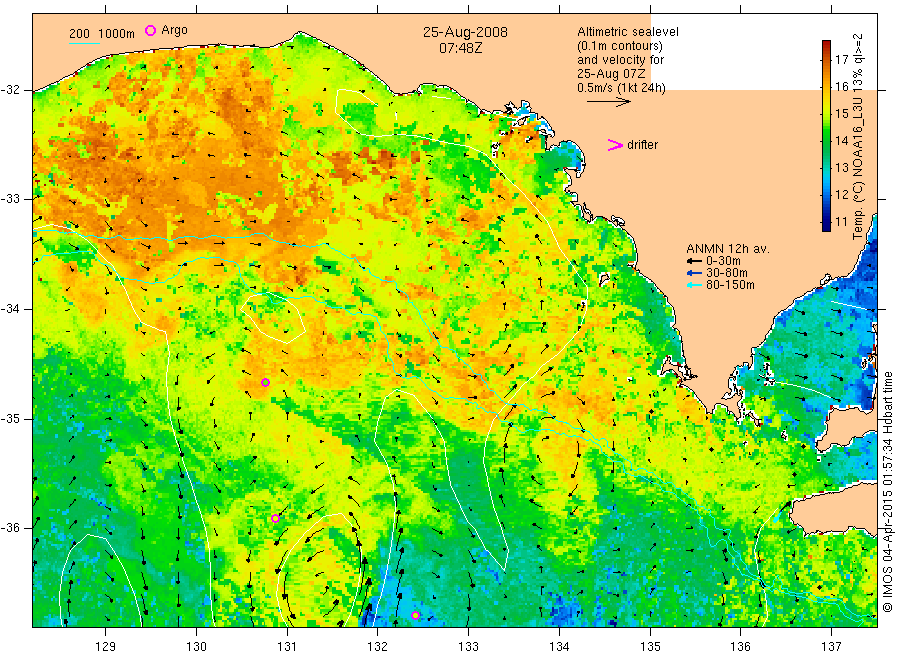Click the '0-30m' depth label
Viewport: 900px width, 660px height.
[x=723, y=261]
